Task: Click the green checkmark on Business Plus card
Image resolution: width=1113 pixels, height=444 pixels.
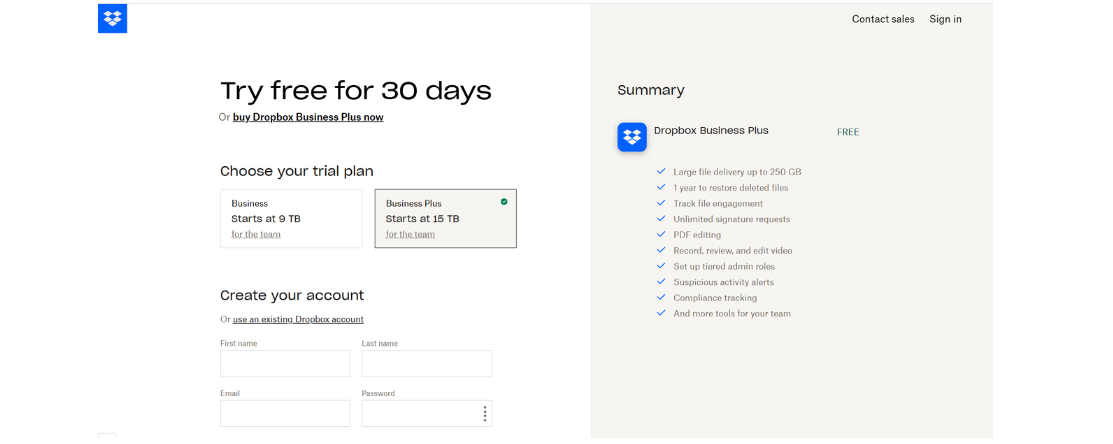Action: [x=504, y=202]
